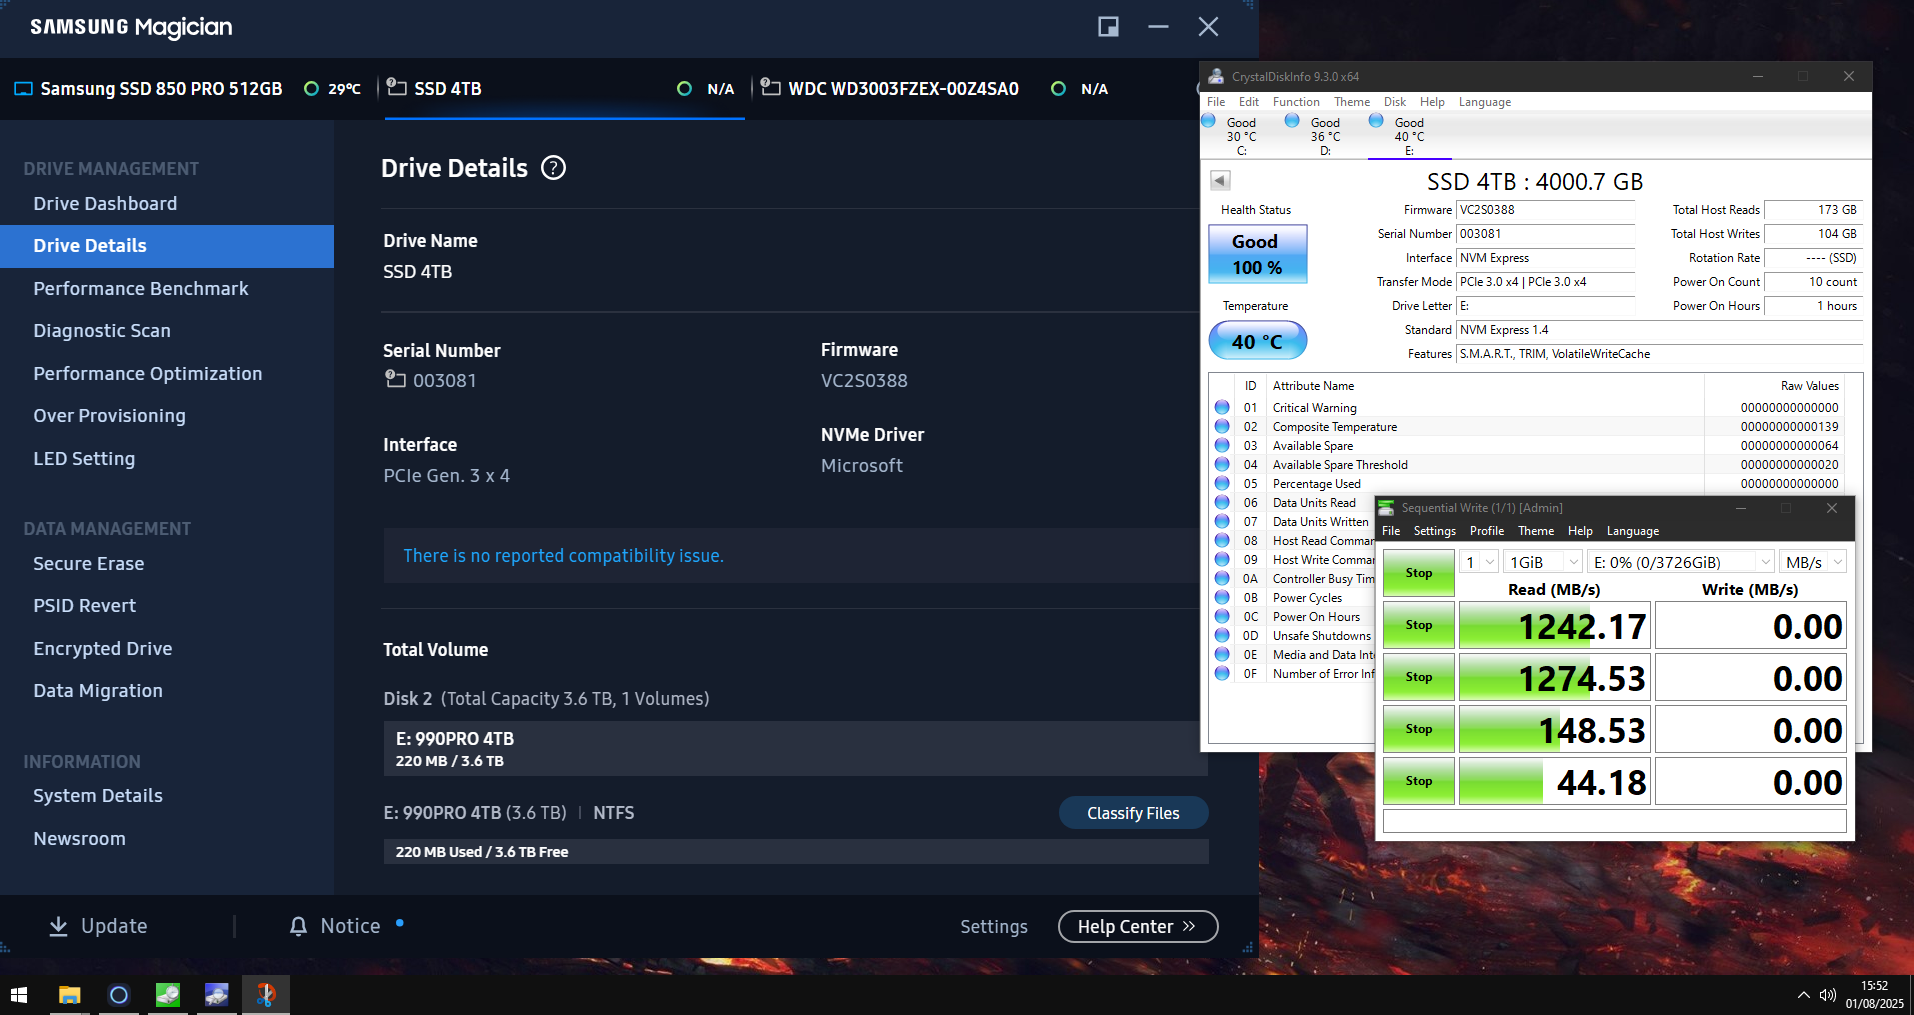
Task: Open the Help Center
Action: pos(1137,927)
